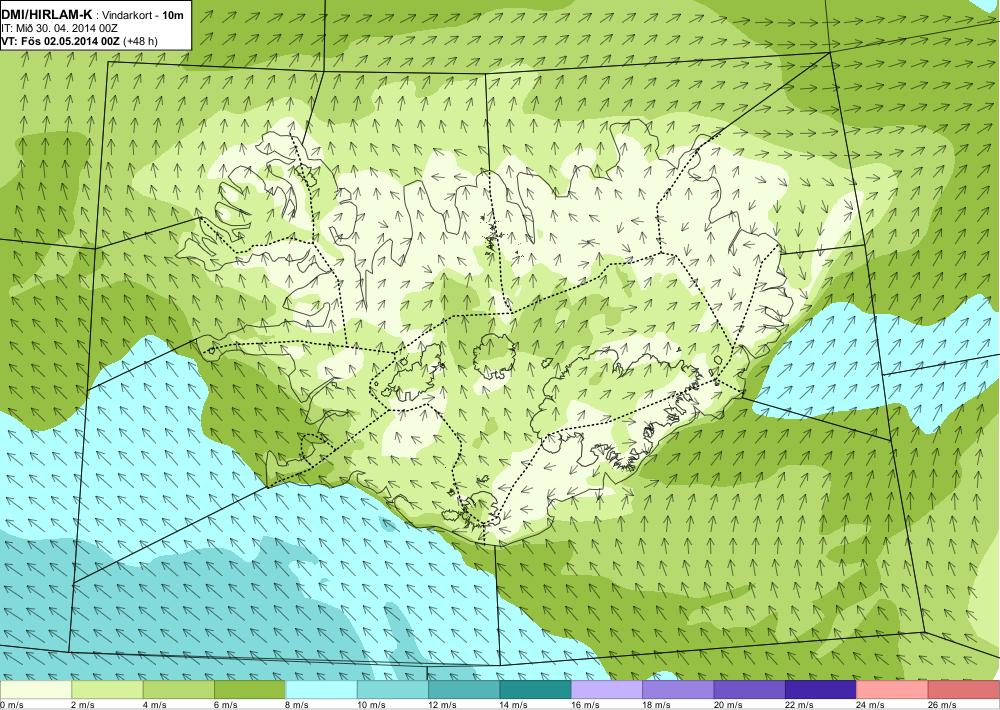The image size is (1000, 710).
Task: Pick the dark indigo 22–24 m/s legend swatch
Action: click(821, 690)
